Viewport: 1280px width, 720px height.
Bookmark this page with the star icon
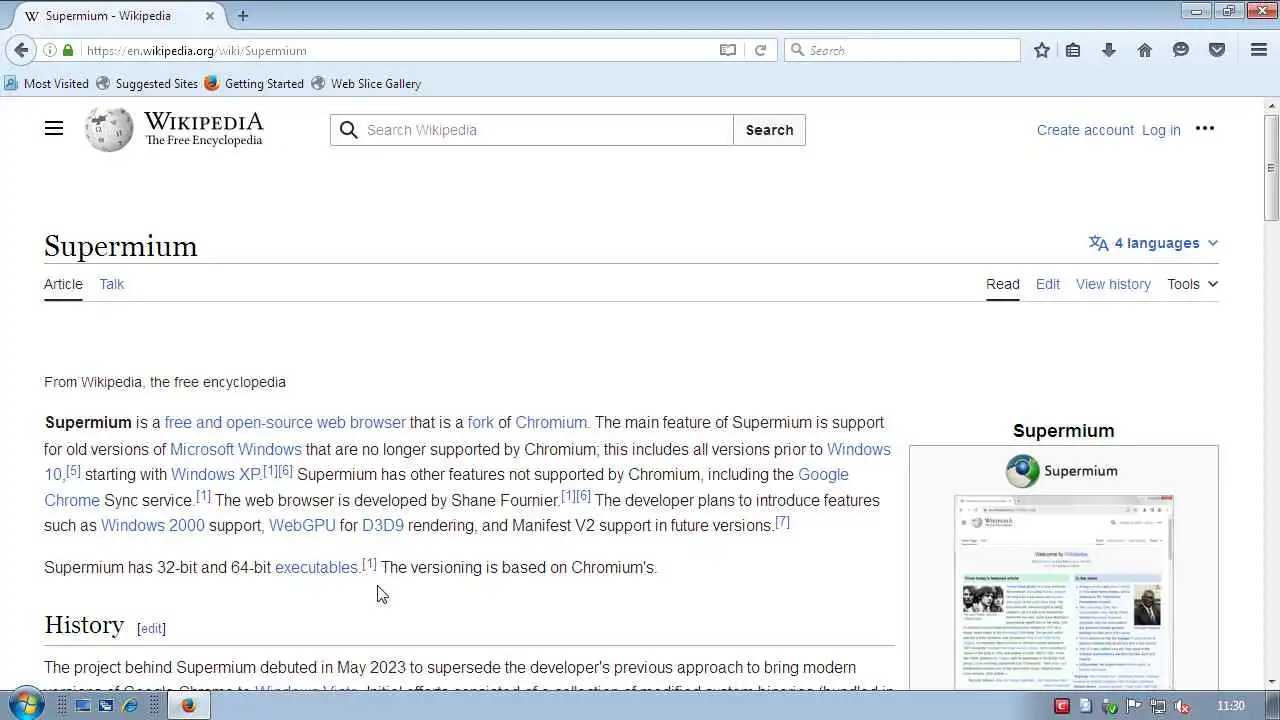[x=1042, y=50]
